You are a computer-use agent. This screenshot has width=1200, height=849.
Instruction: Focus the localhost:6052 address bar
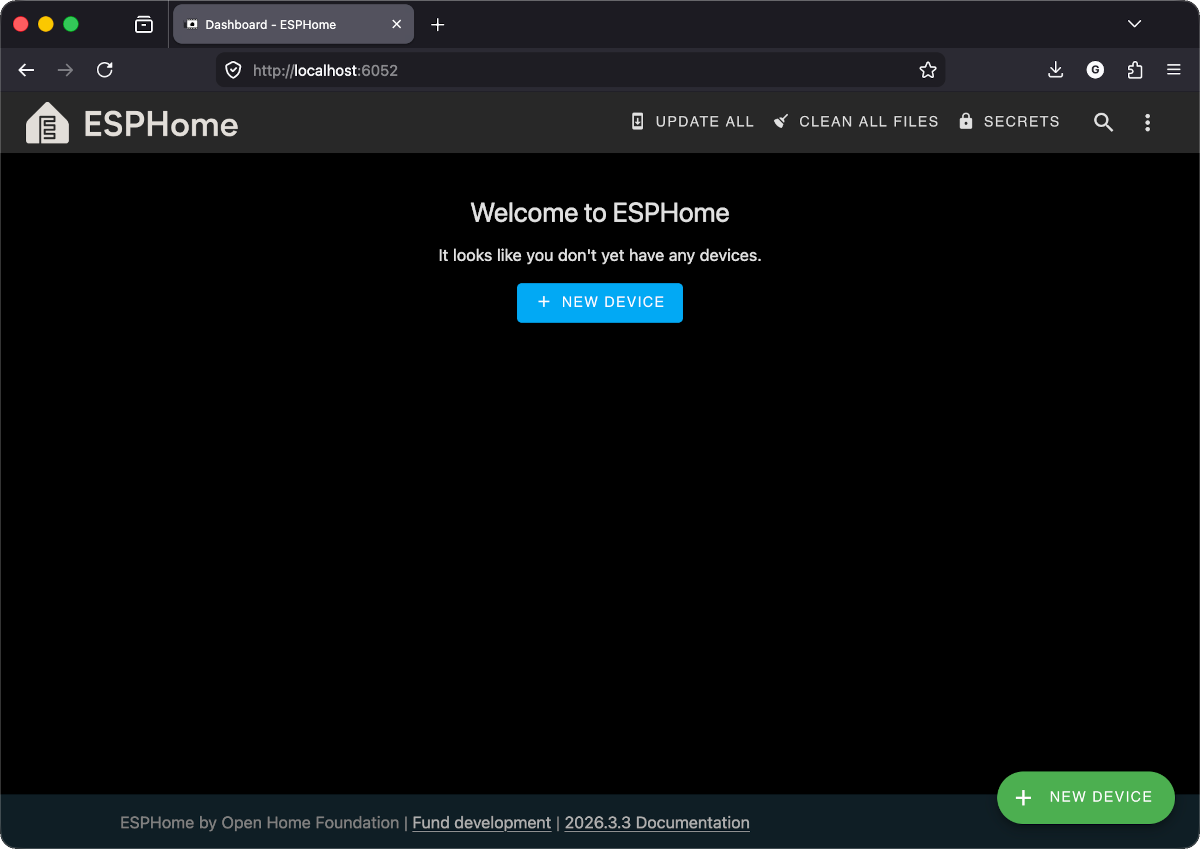coord(580,70)
